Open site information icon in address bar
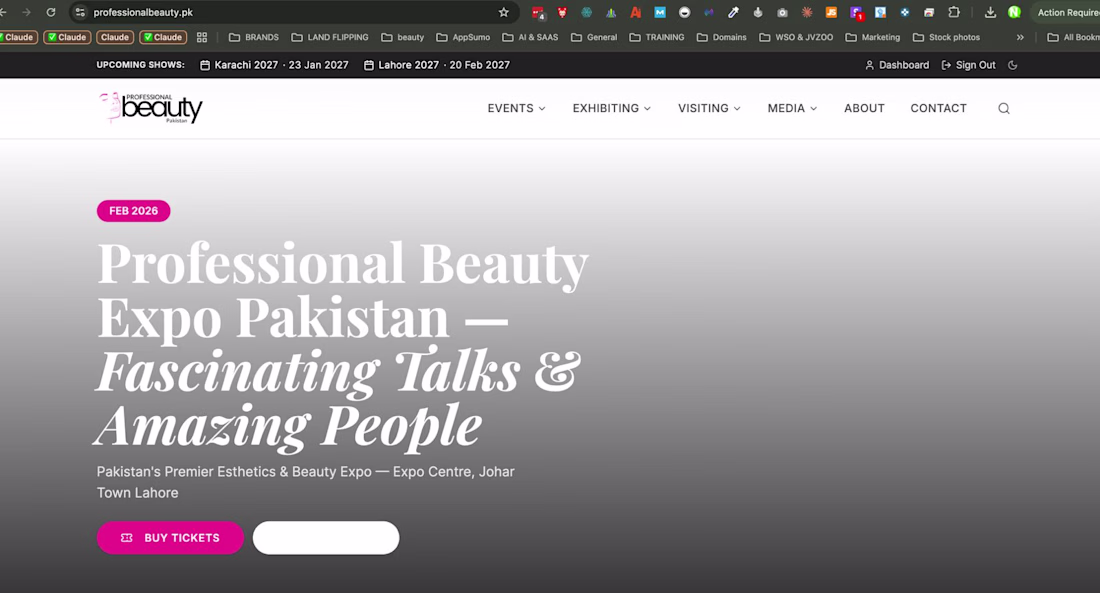Viewport: 1100px width, 593px height. tap(80, 12)
